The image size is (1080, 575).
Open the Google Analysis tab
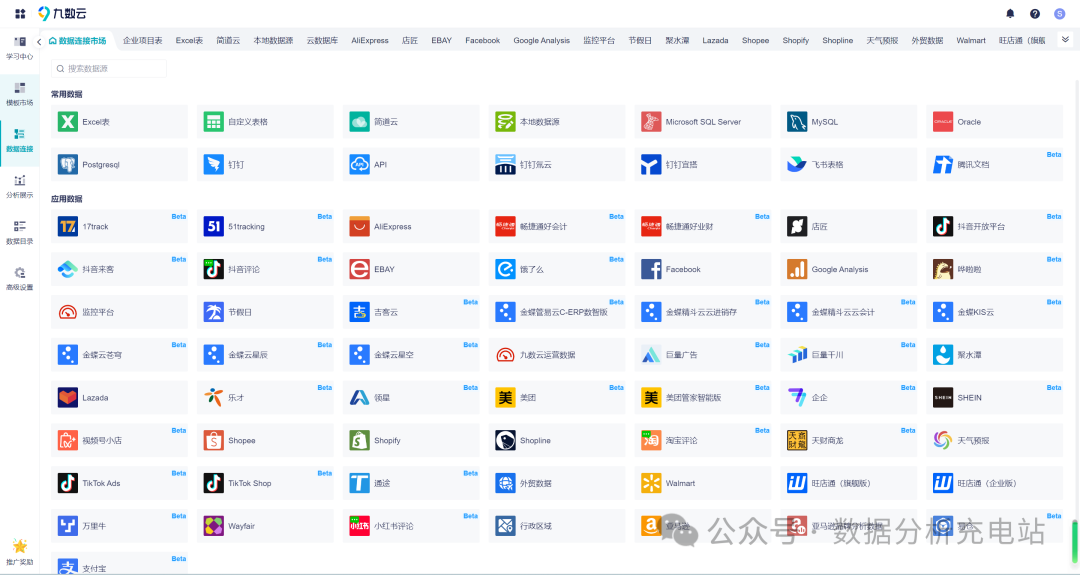click(x=541, y=41)
